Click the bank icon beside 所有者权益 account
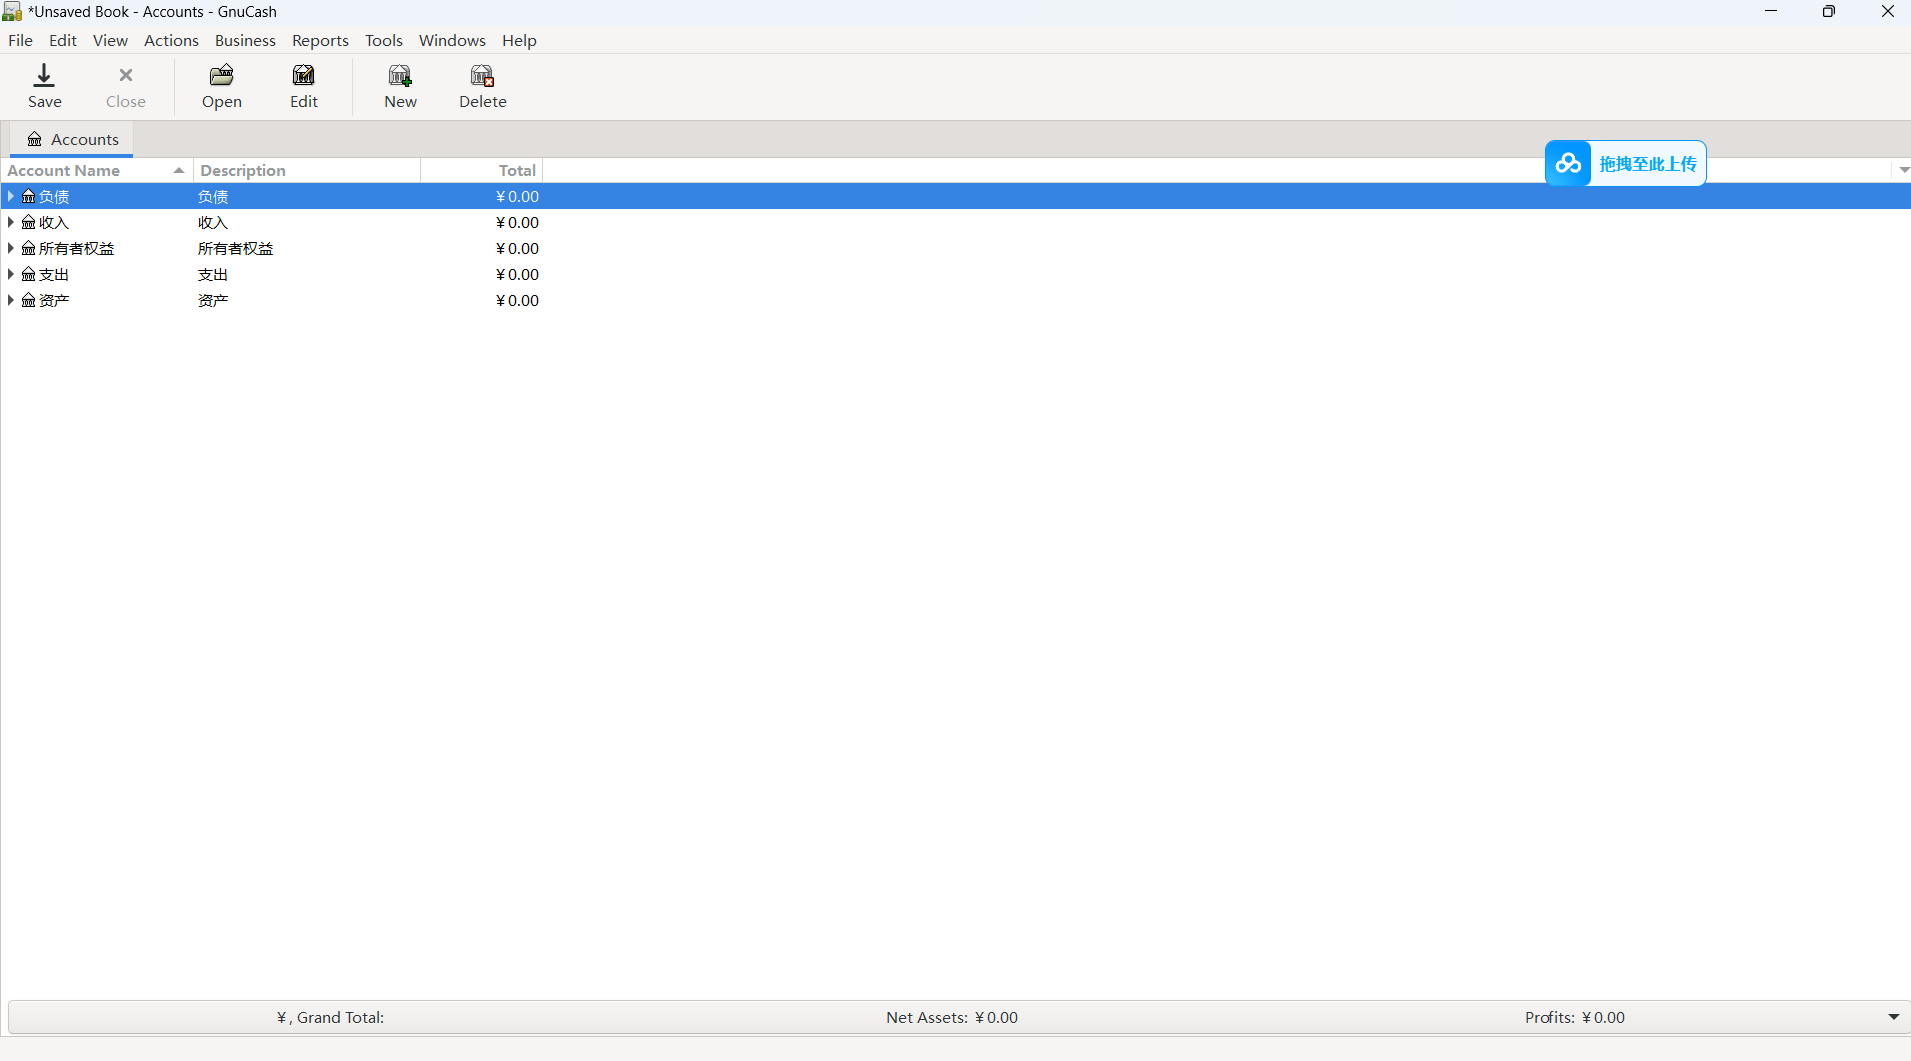 click(x=29, y=249)
